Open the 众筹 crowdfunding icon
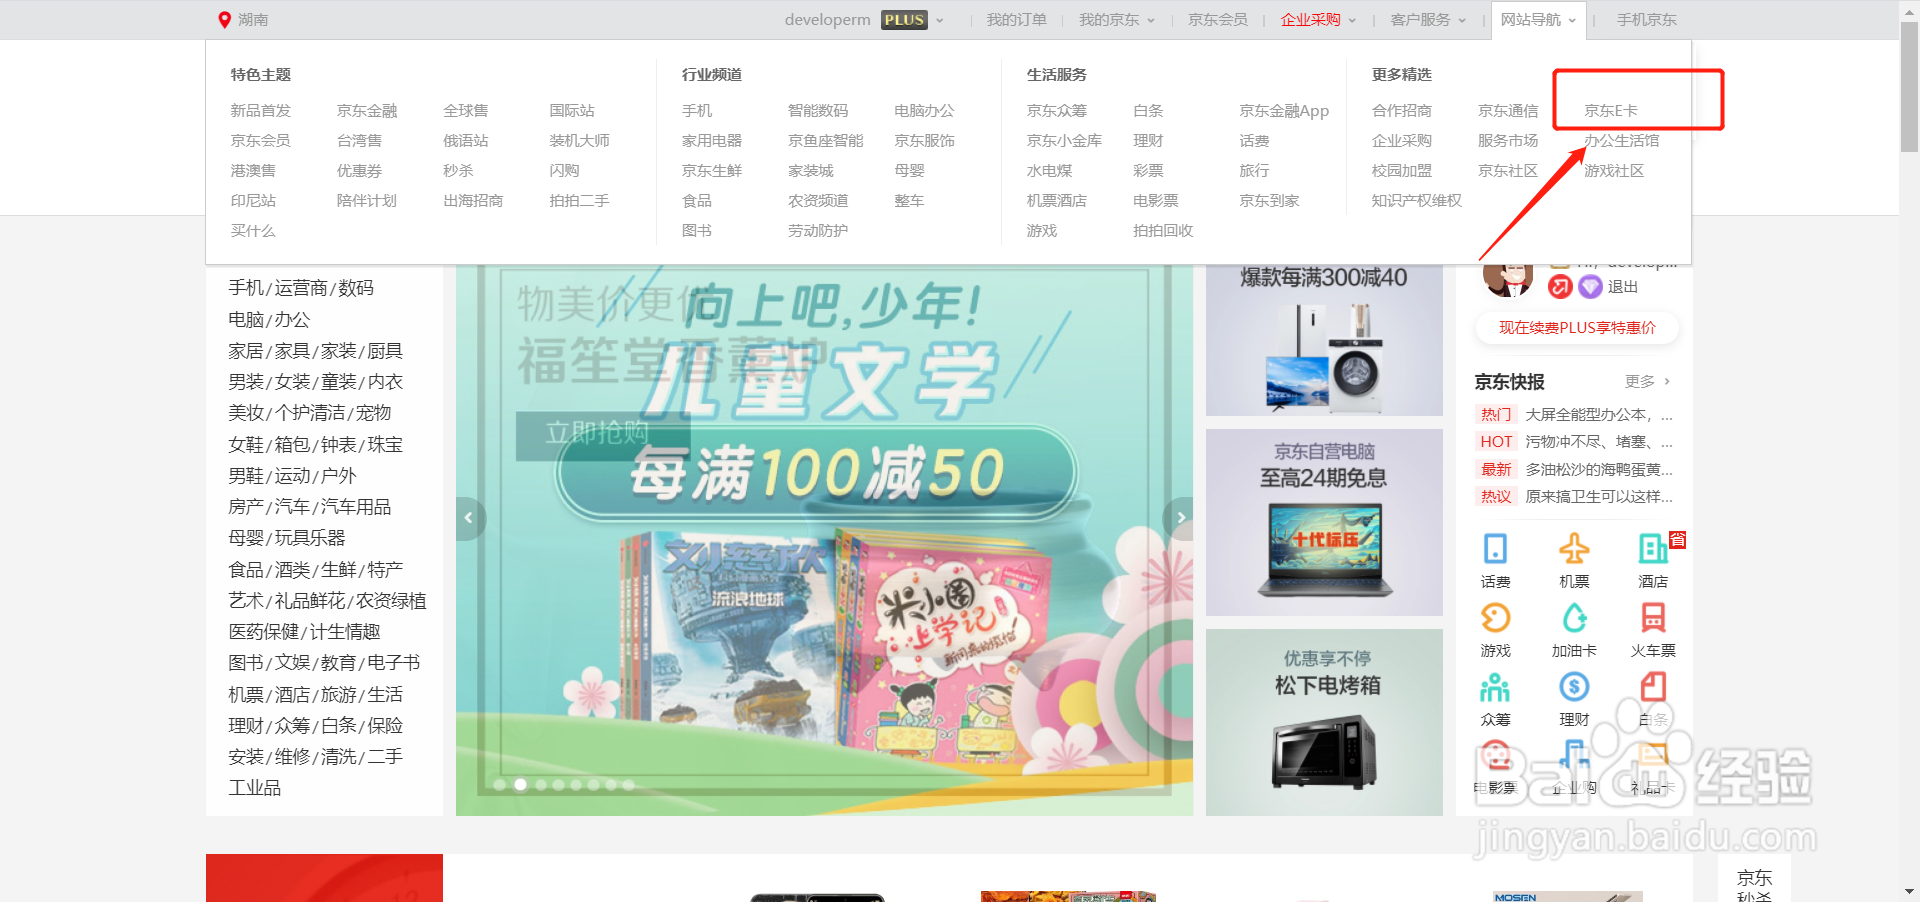Screen dimensions: 1920x902 1495,687
